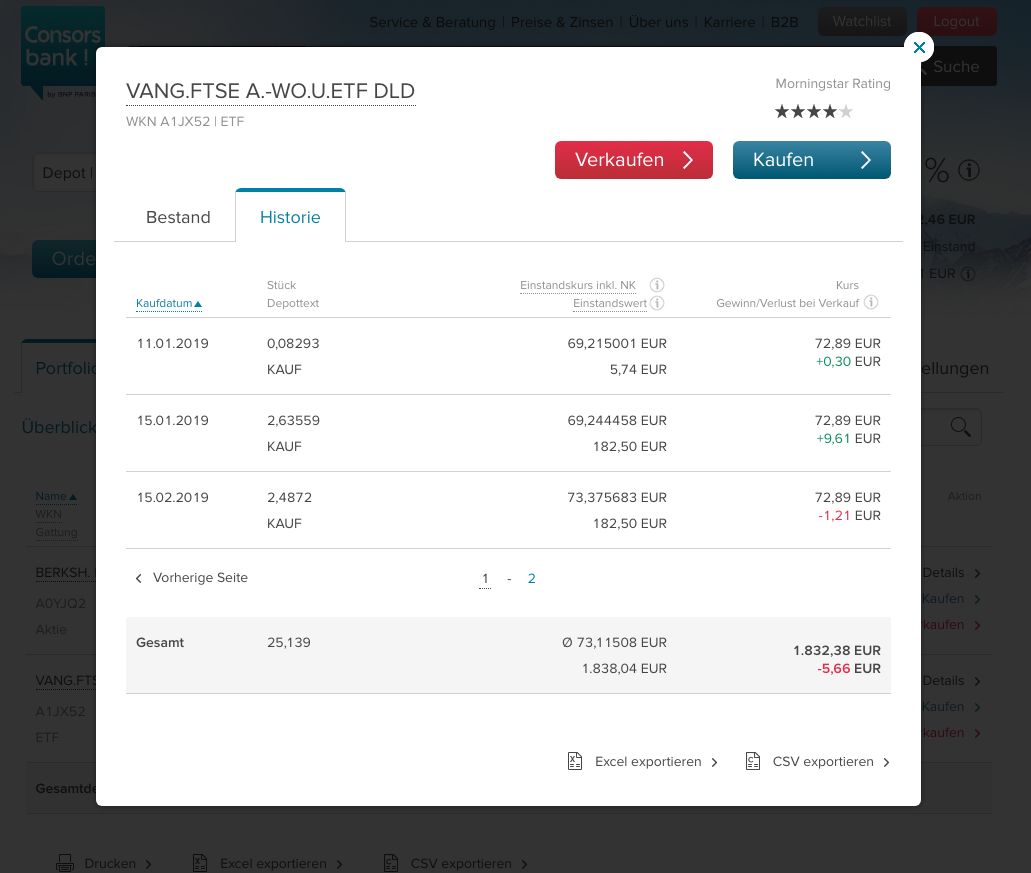The width and height of the screenshot is (1031, 873).
Task: Go to page 2 of history
Action: coord(531,578)
